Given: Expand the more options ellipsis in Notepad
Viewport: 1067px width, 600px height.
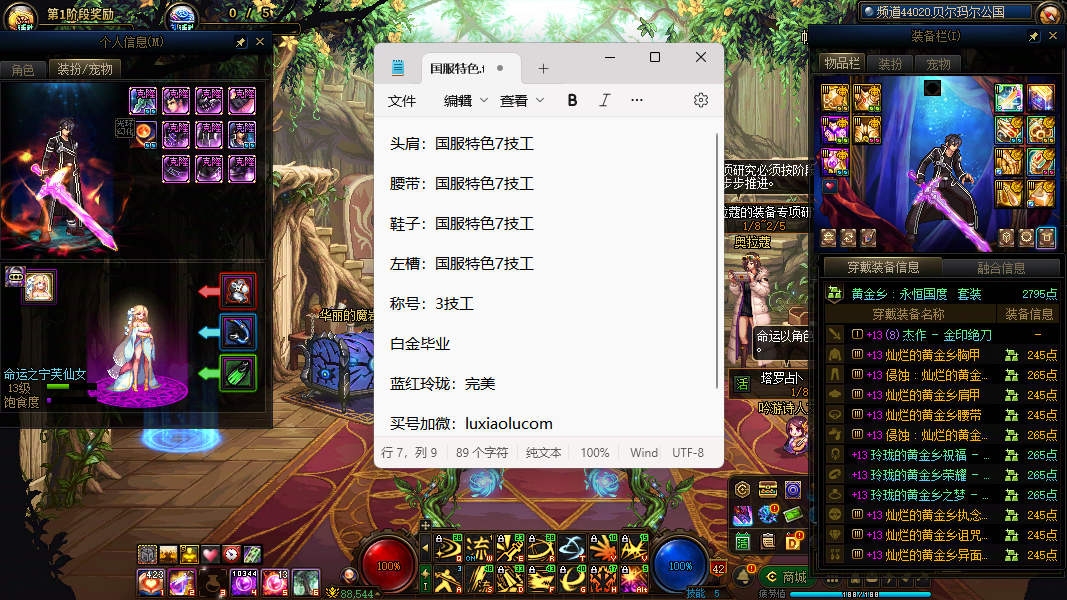Looking at the screenshot, I should [x=637, y=100].
